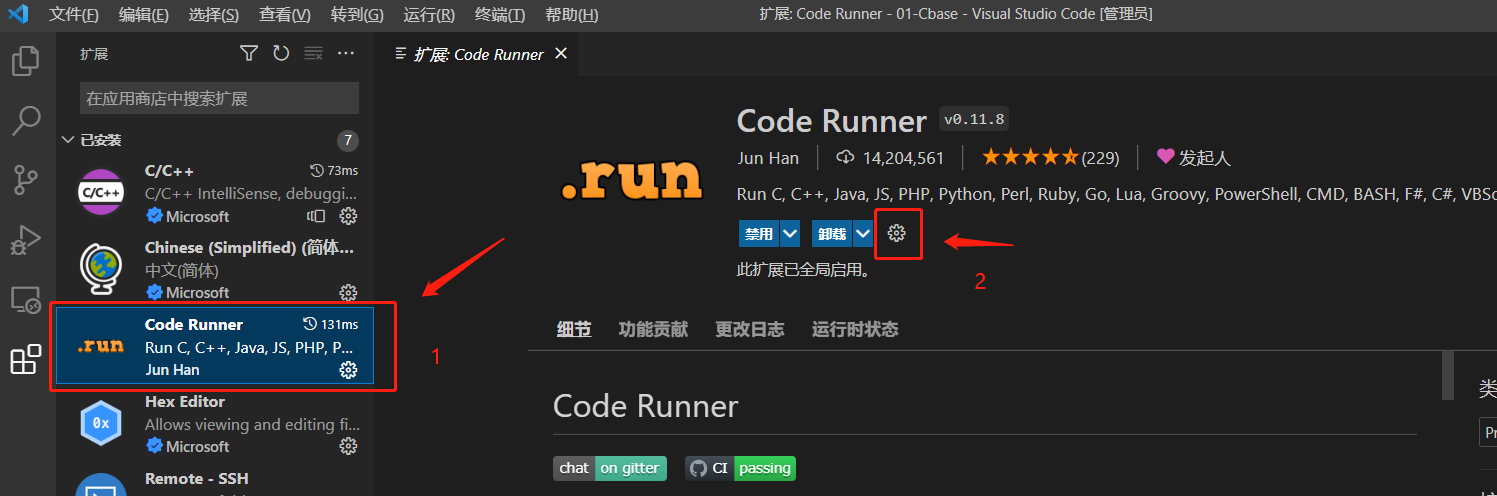
Task: Click the 禁用 disable button
Action: tap(759, 234)
